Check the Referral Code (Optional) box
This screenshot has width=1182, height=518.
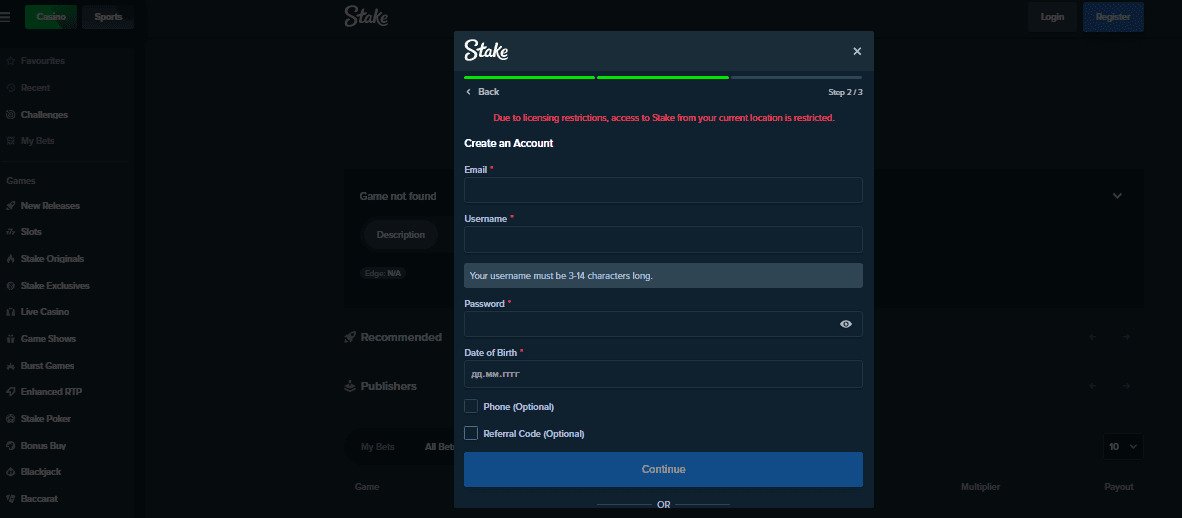pos(471,433)
